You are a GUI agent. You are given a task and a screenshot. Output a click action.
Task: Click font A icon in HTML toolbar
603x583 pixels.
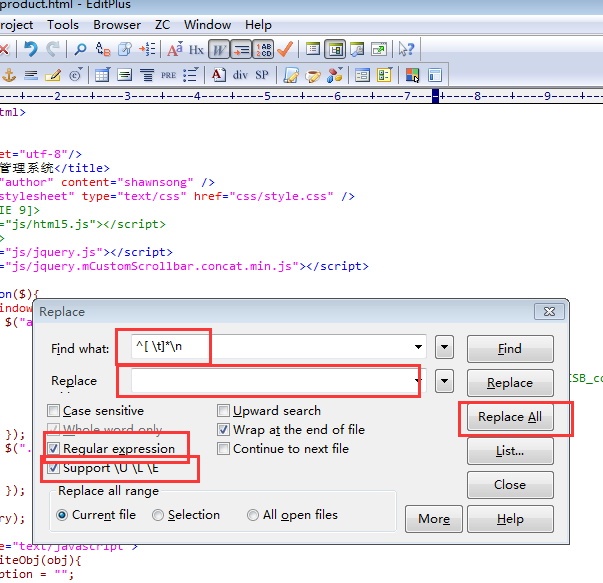[x=218, y=75]
